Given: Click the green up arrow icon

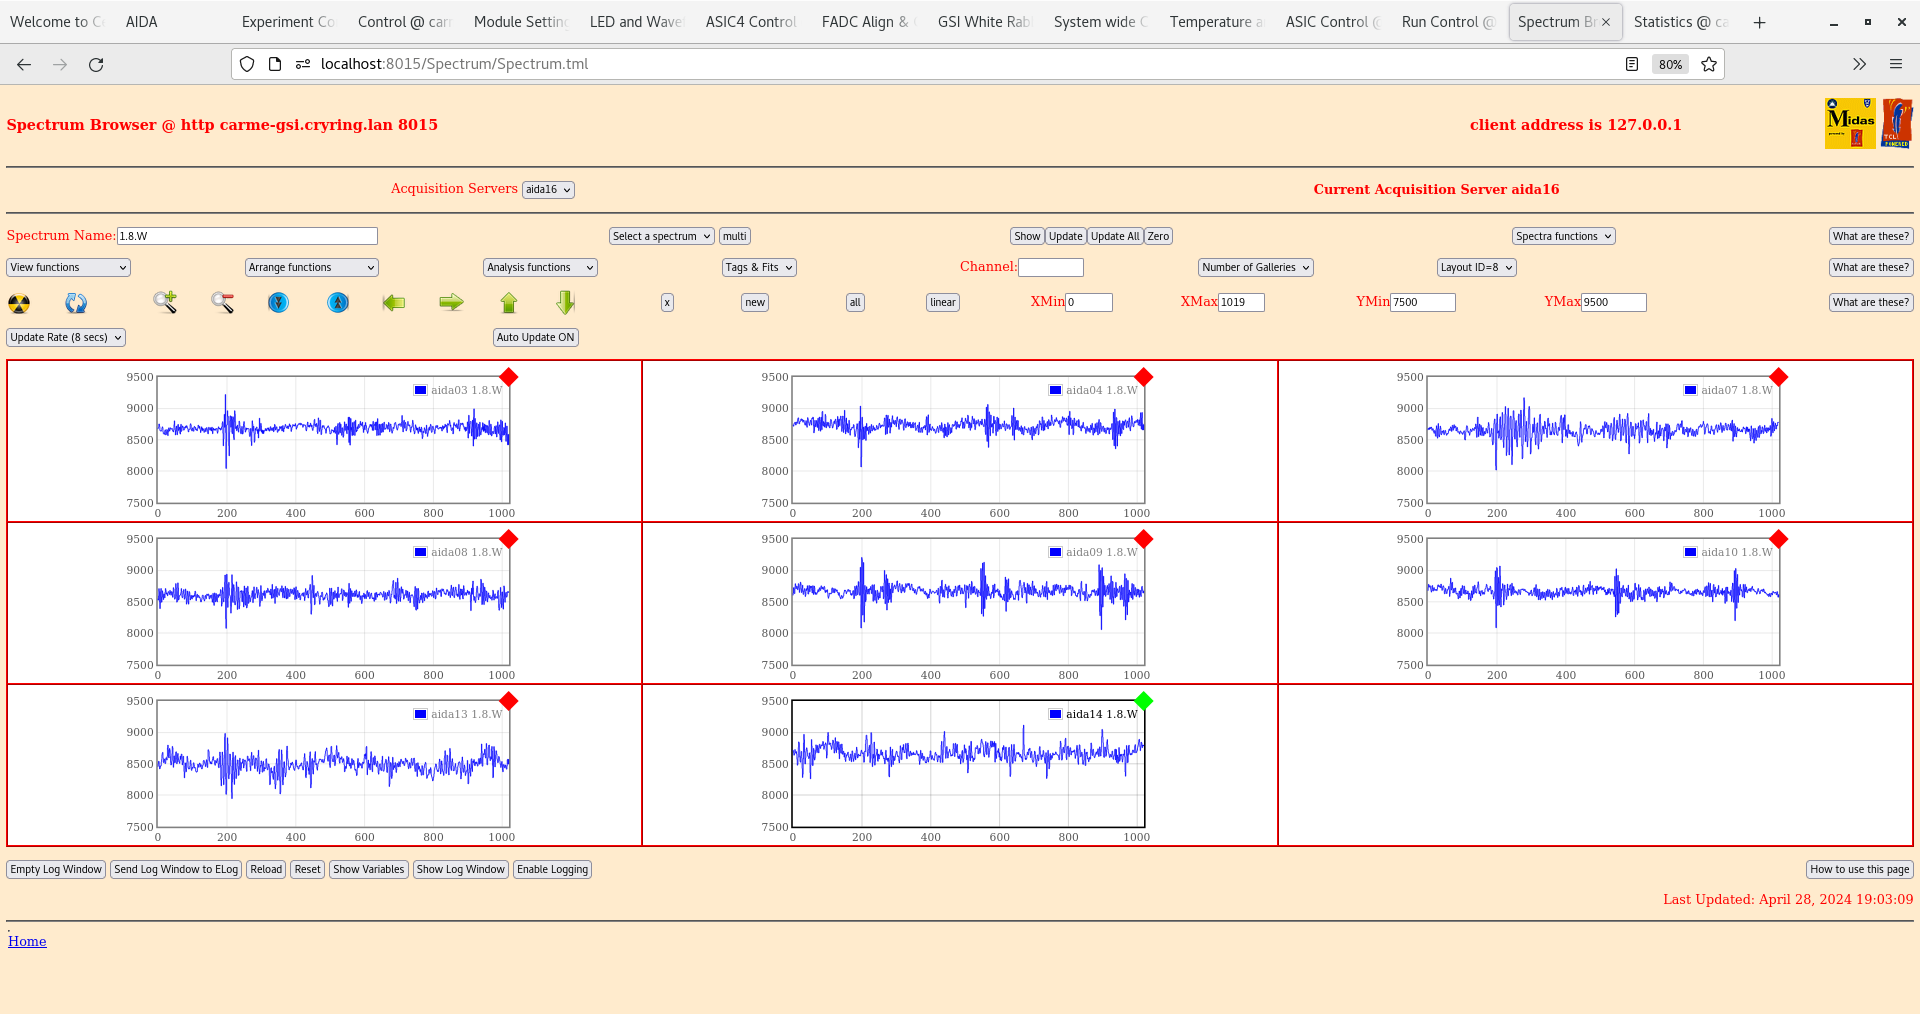Looking at the screenshot, I should point(509,303).
